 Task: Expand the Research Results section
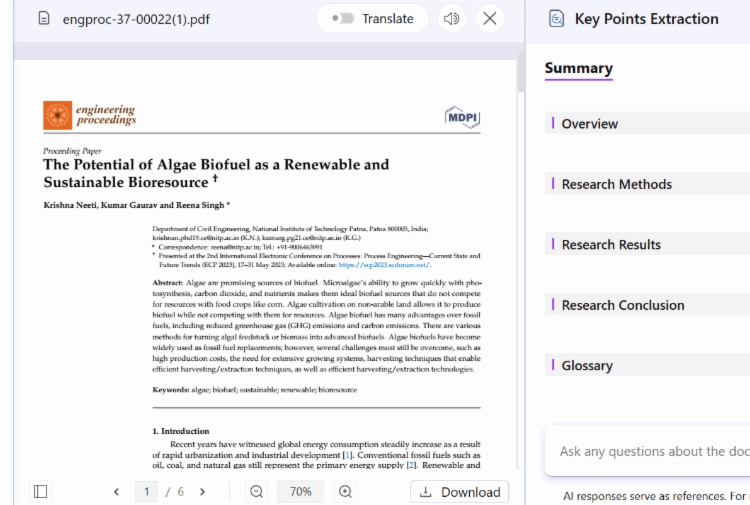click(611, 245)
